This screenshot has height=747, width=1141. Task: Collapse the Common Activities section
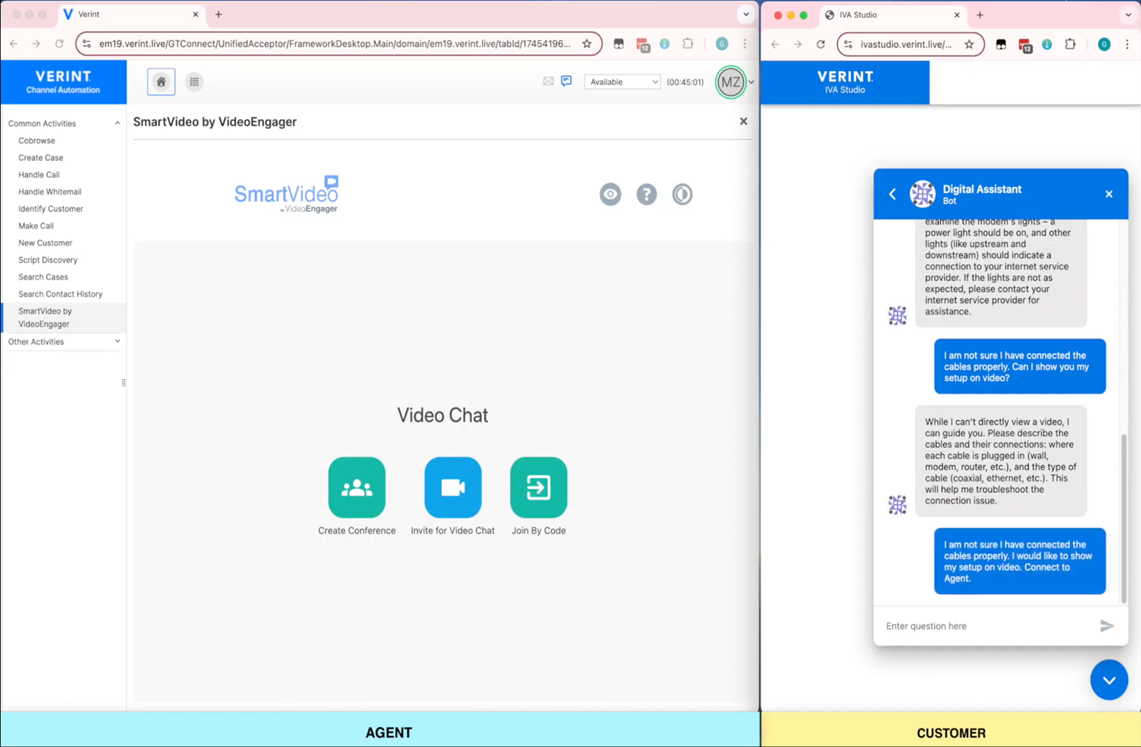pyautogui.click(x=118, y=122)
